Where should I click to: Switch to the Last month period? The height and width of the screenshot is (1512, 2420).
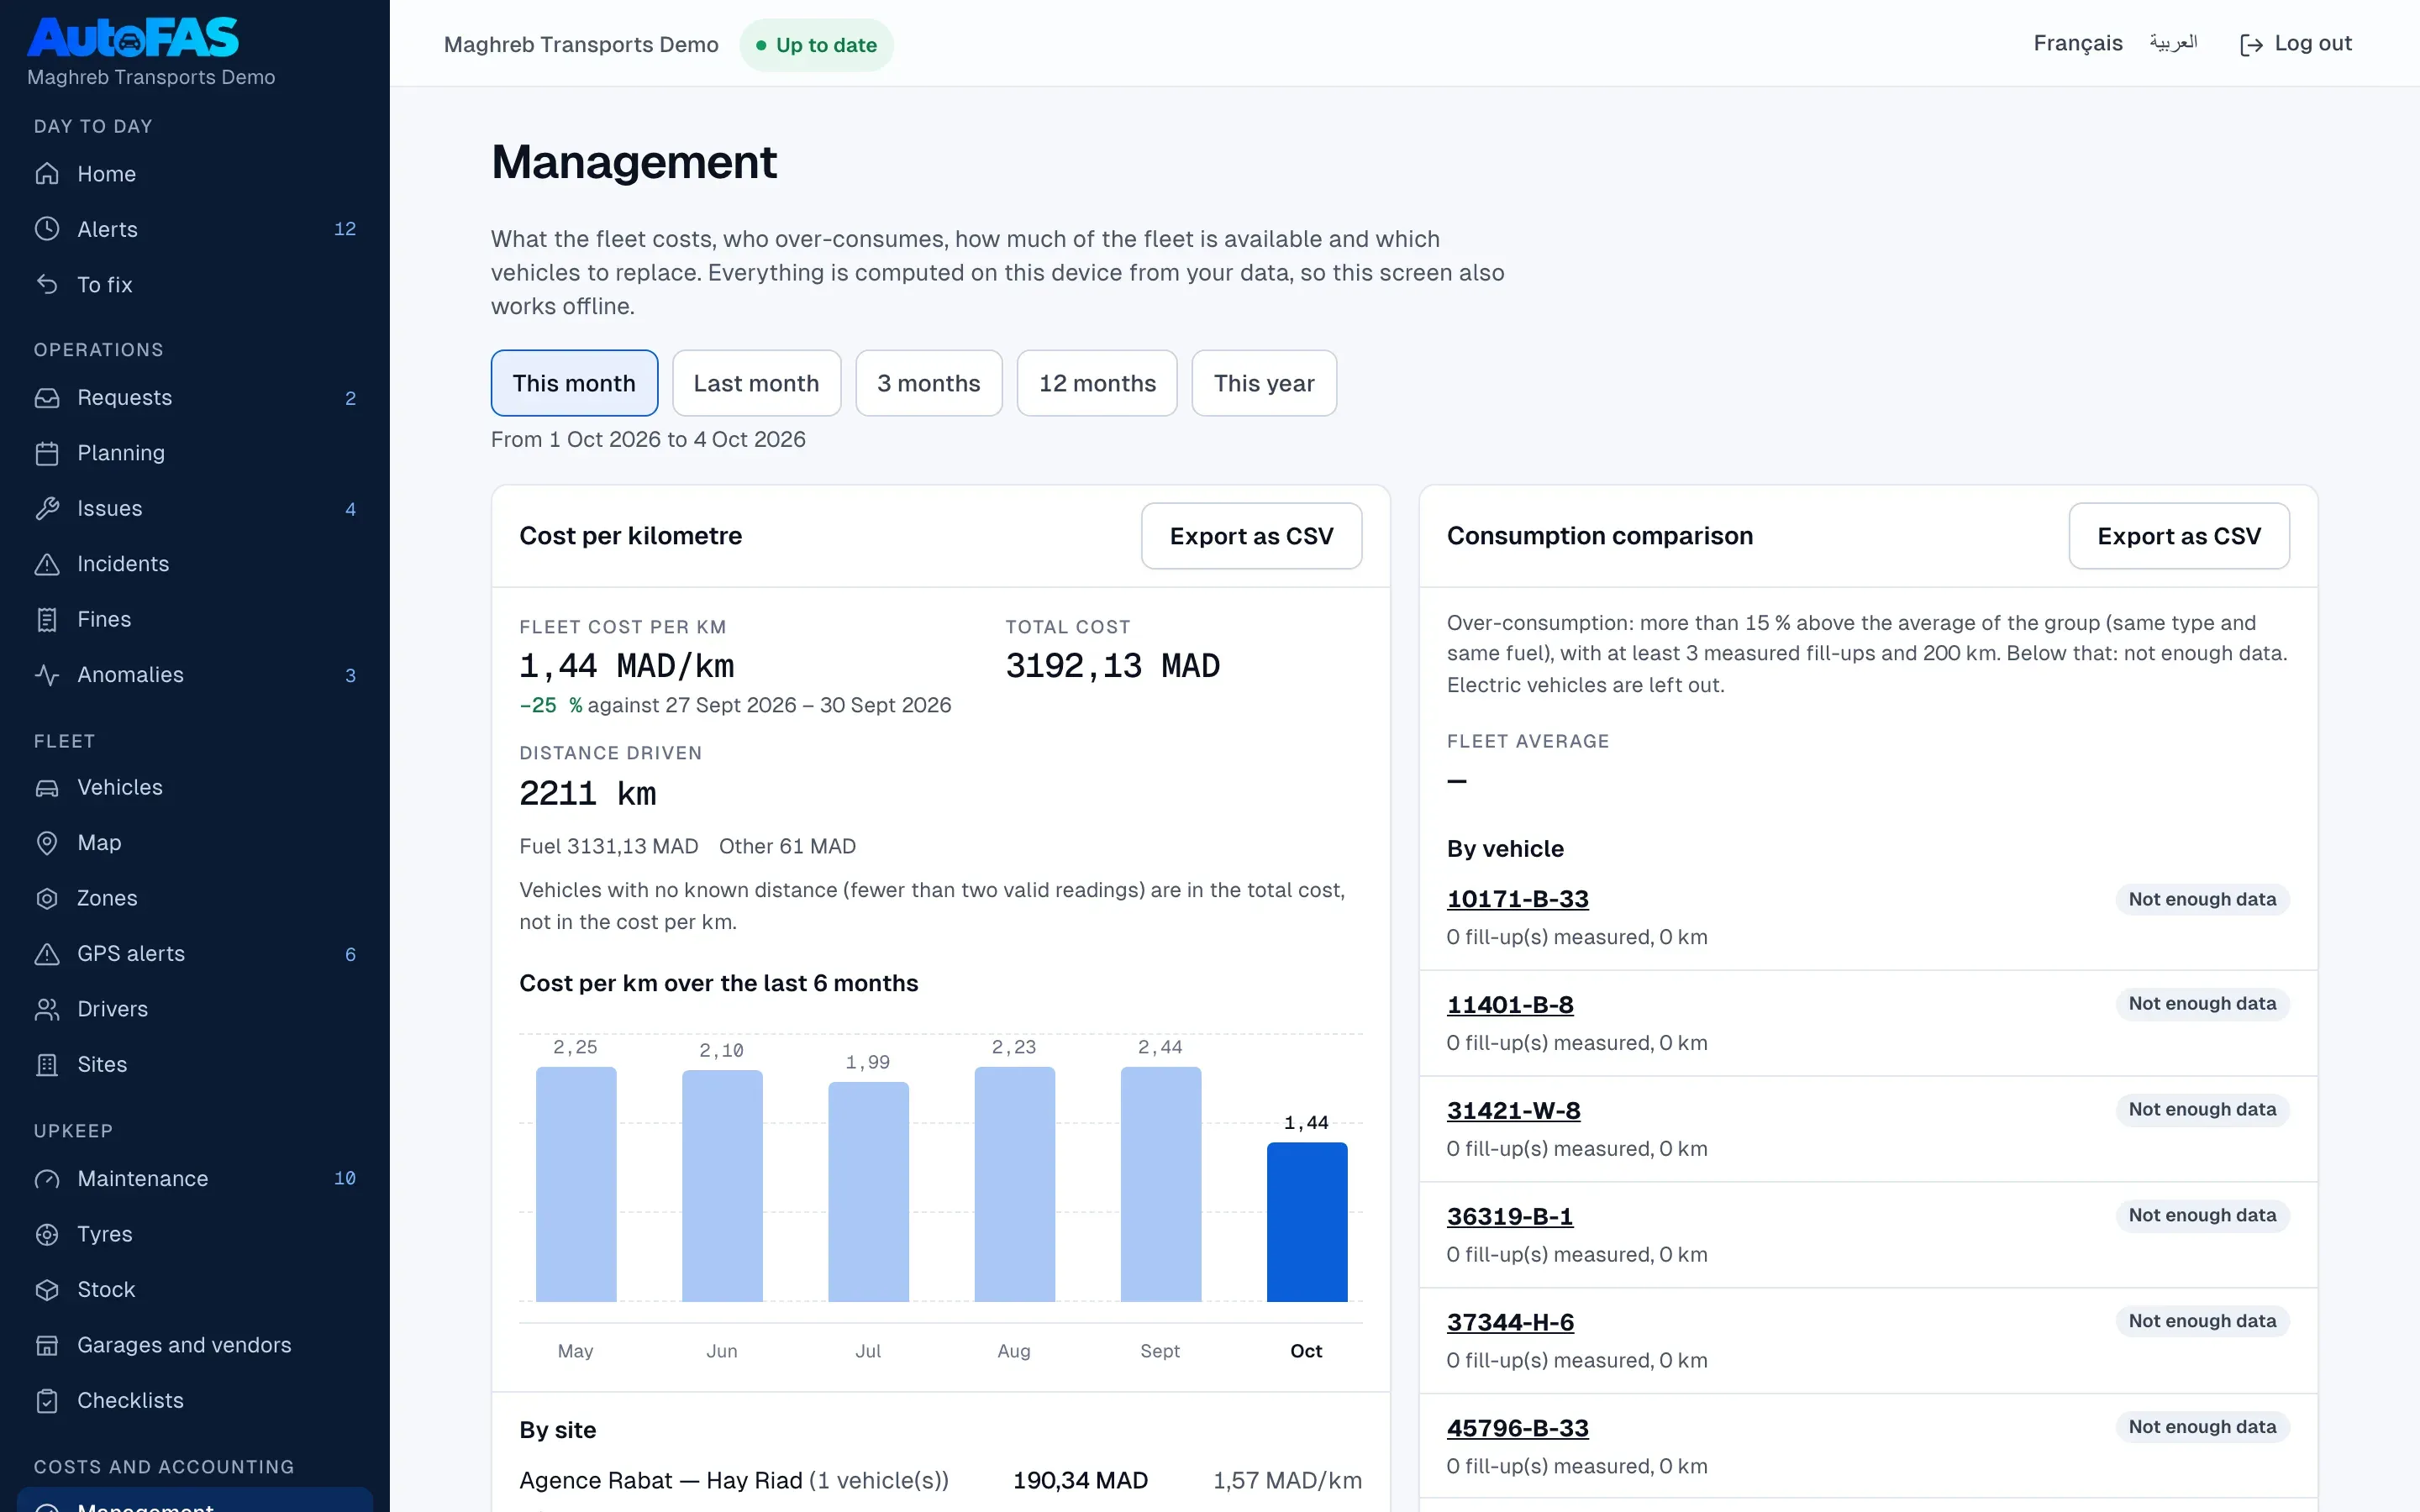tap(756, 383)
